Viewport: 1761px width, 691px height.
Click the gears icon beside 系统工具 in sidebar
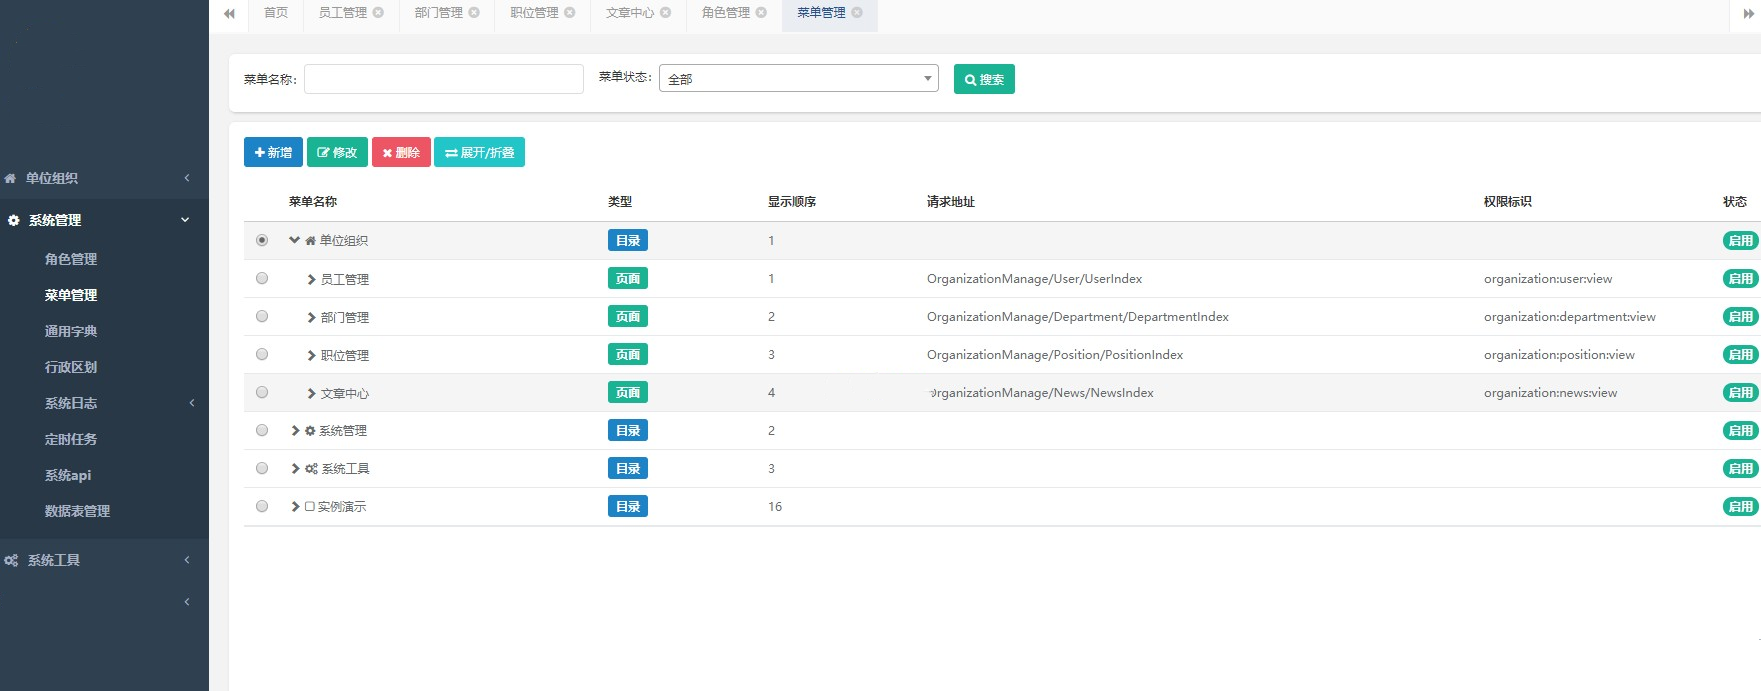pyautogui.click(x=11, y=561)
